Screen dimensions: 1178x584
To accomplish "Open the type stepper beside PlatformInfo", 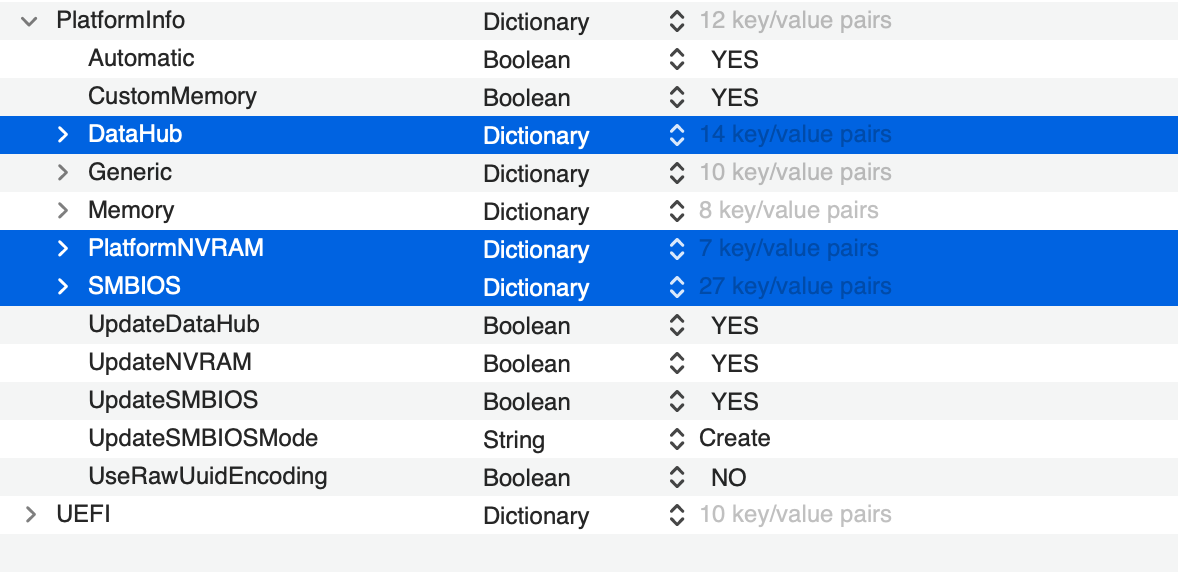I will 677,21.
